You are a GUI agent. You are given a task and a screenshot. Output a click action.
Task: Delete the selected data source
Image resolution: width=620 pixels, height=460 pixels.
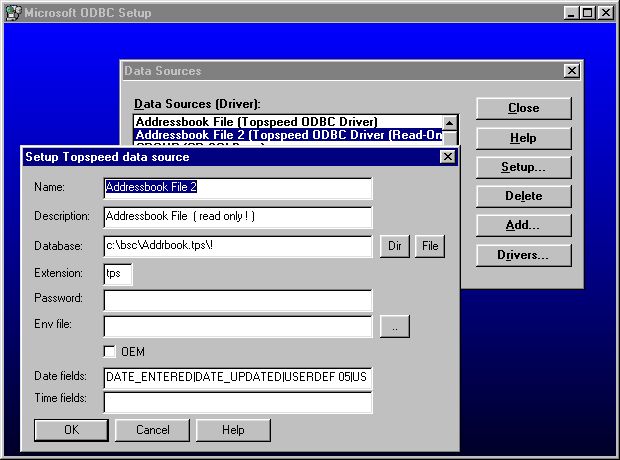coord(524,196)
